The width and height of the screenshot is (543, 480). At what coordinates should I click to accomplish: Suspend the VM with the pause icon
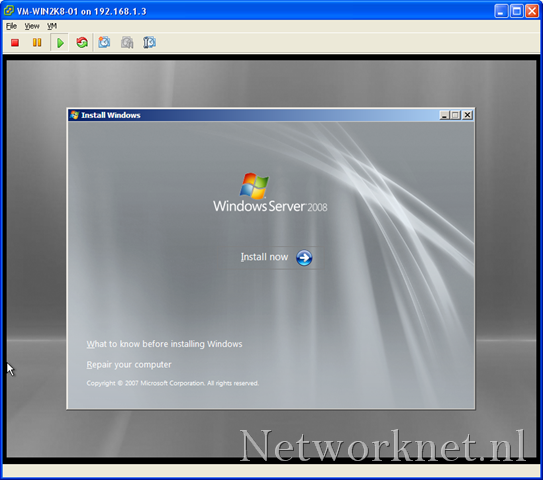pyautogui.click(x=37, y=43)
